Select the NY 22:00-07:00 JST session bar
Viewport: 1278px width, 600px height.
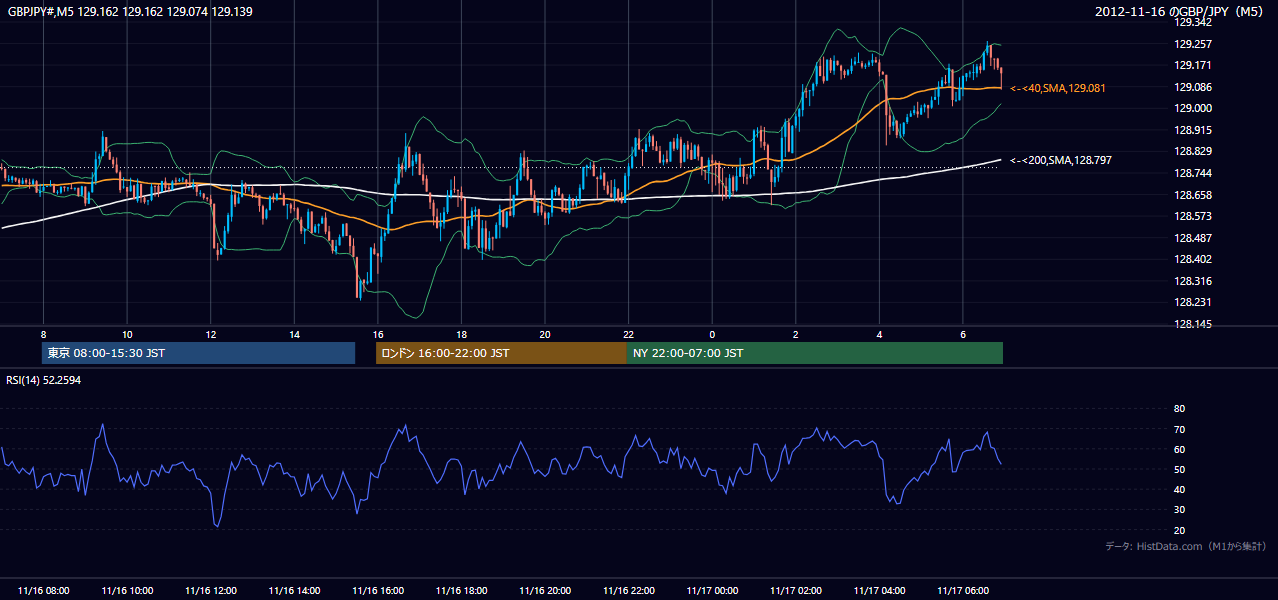point(815,353)
